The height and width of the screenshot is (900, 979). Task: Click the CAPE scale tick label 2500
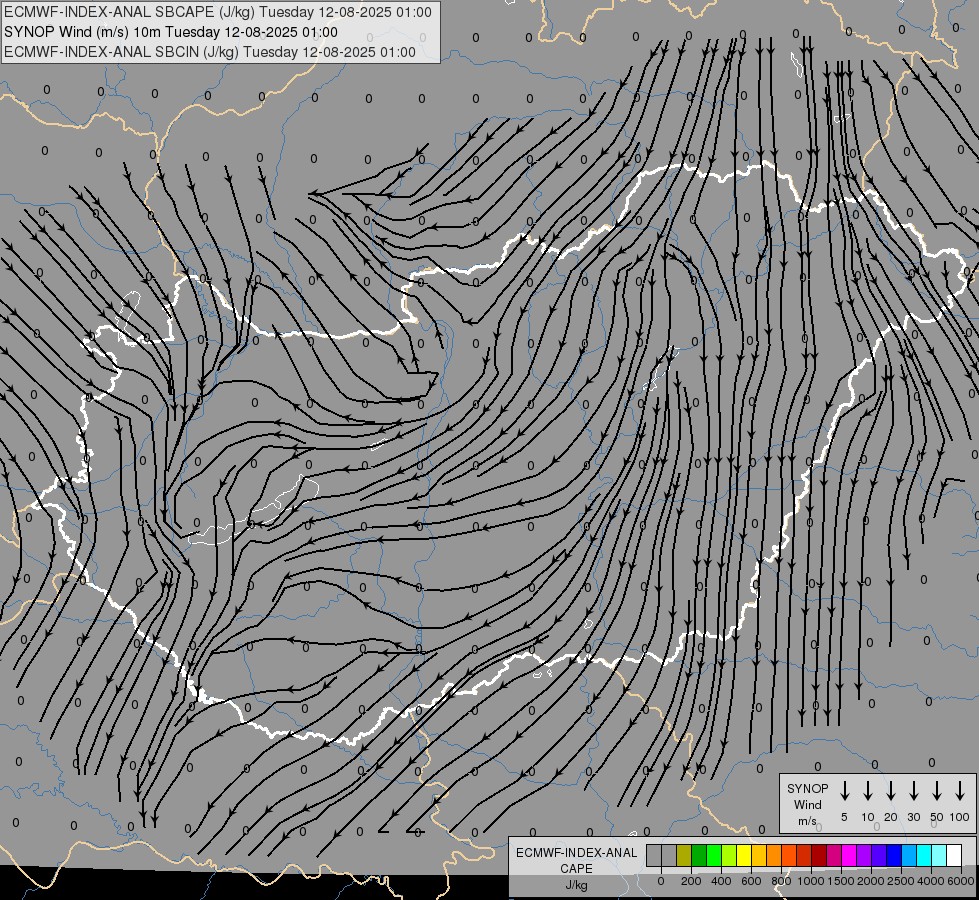tap(901, 881)
